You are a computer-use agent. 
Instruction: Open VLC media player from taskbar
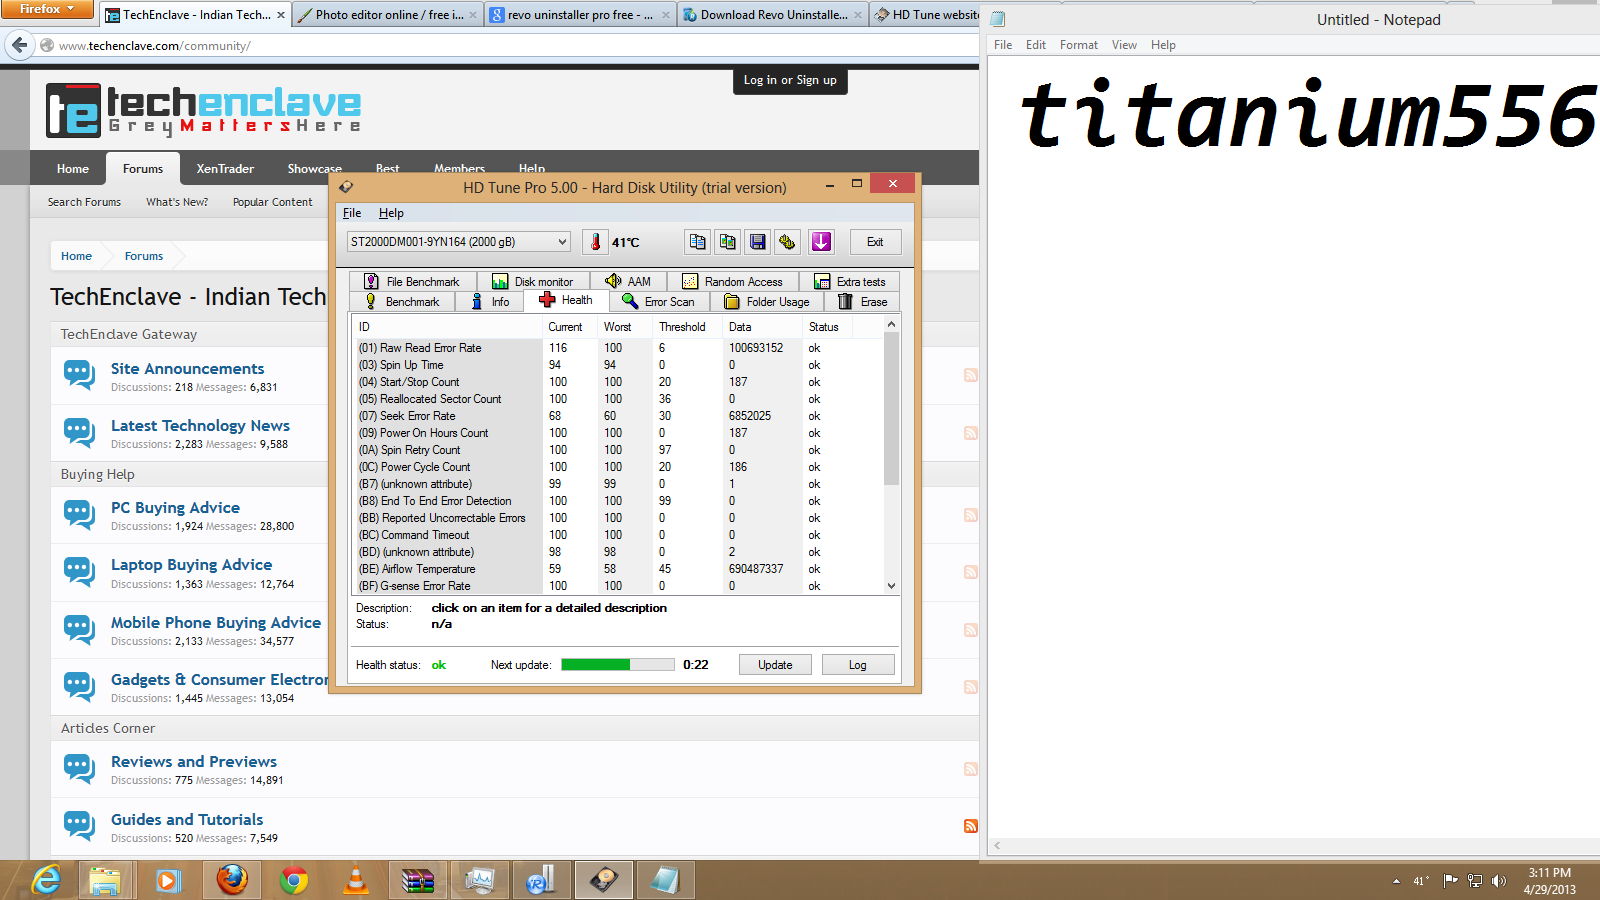(355, 880)
